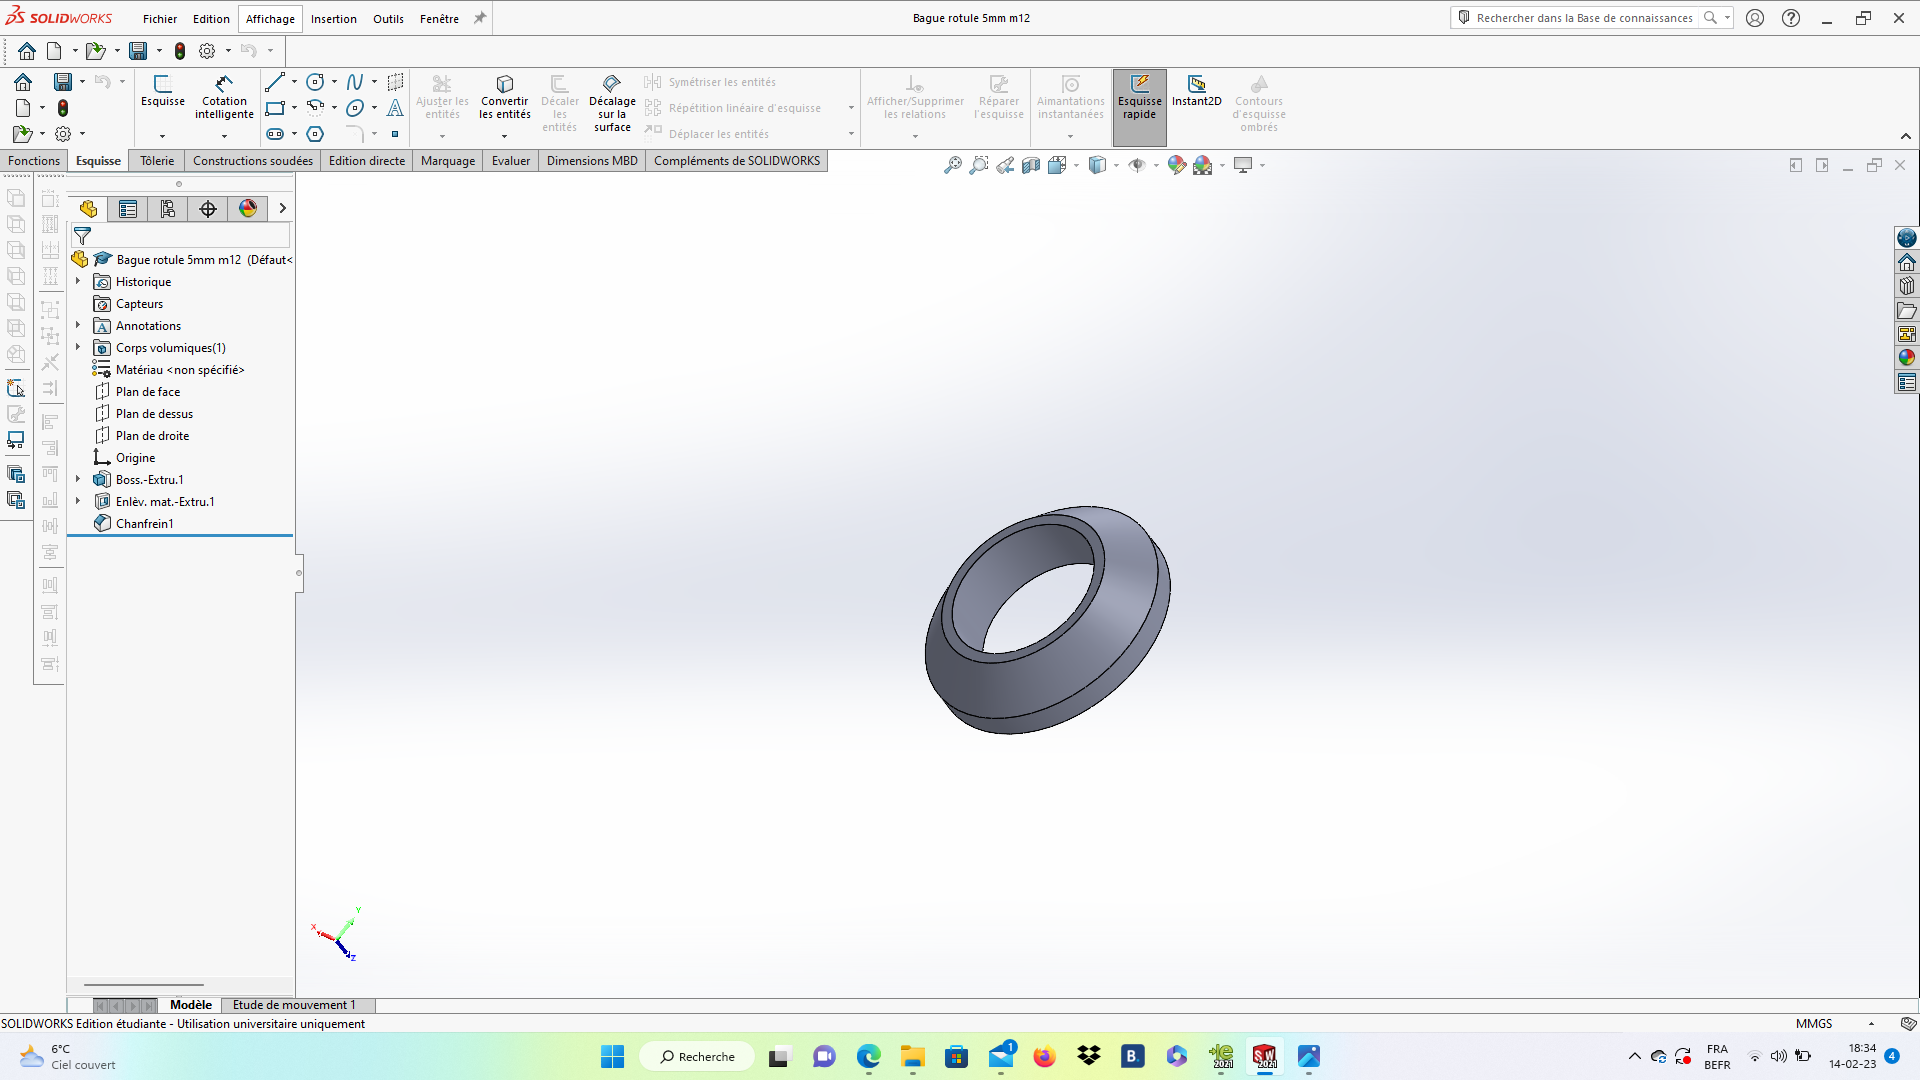Expand the Enlèv. mat.-Extru.1 feature
Viewport: 1920px width, 1080px height.
78,502
